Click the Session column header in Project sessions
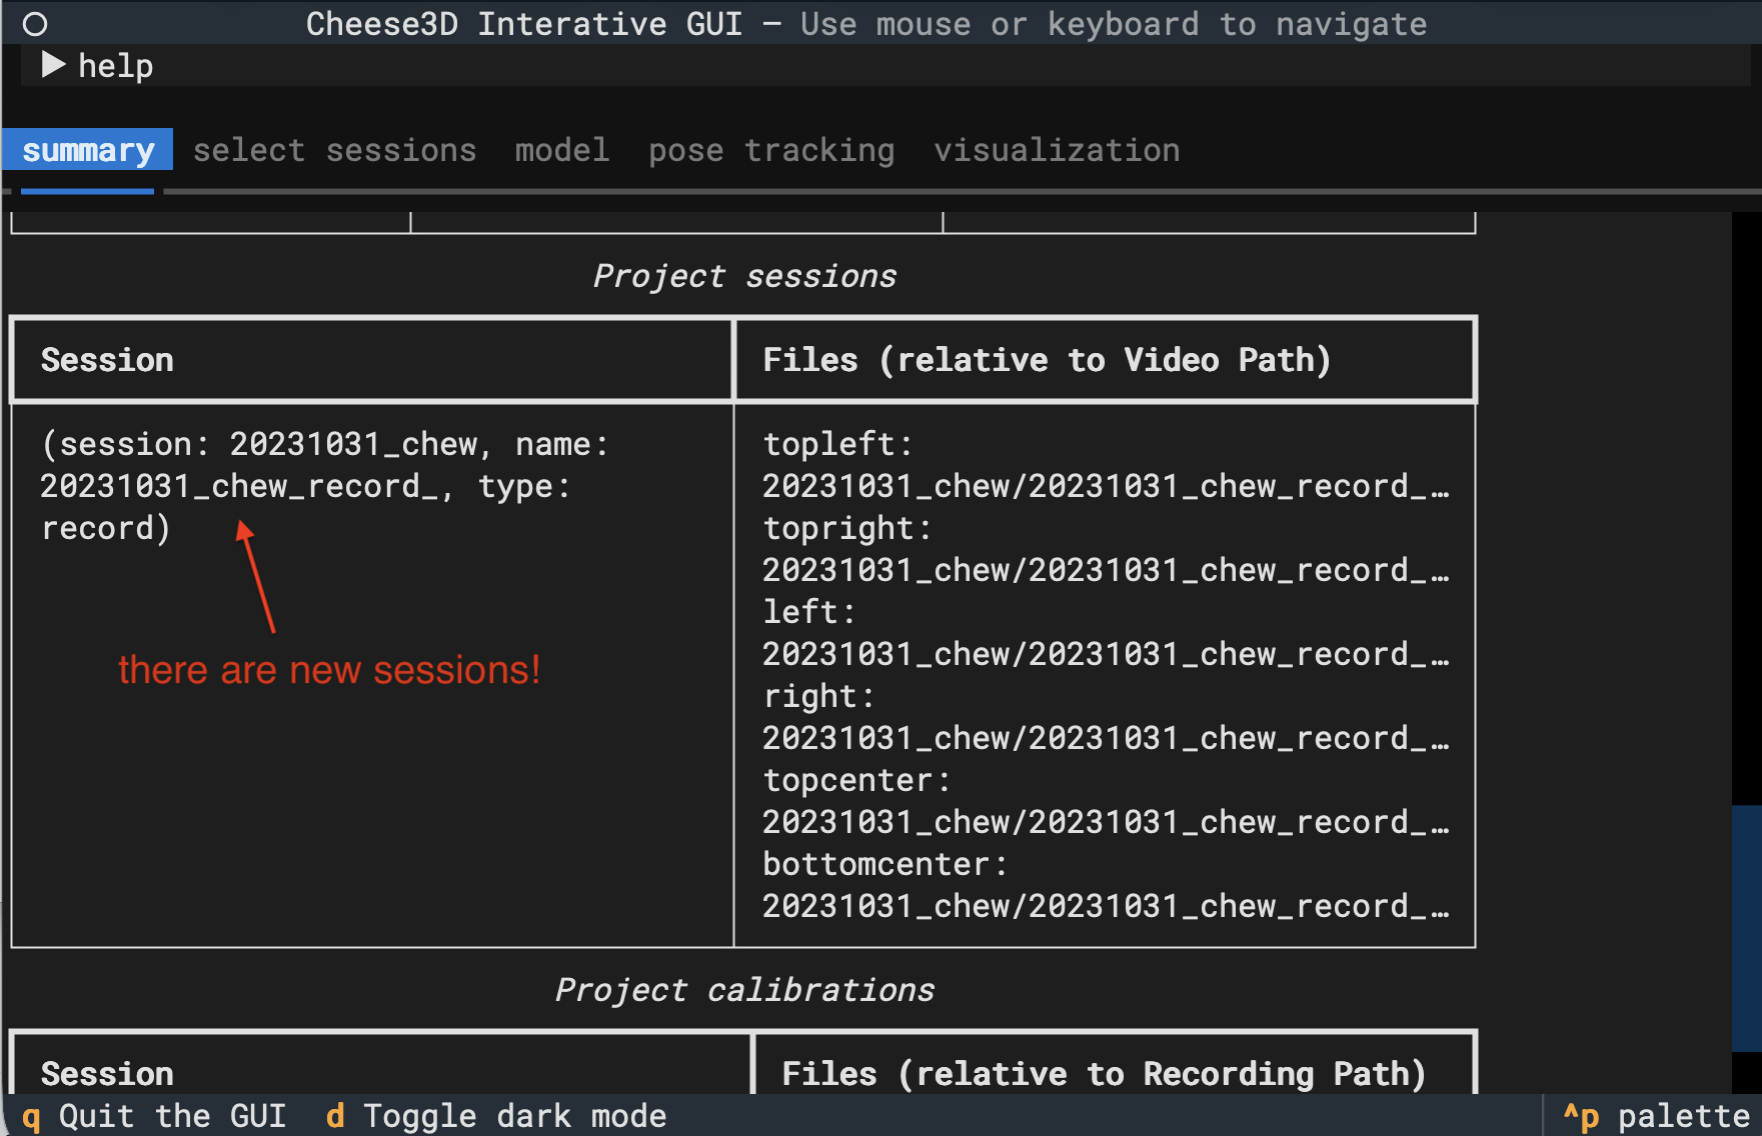 tap(107, 360)
